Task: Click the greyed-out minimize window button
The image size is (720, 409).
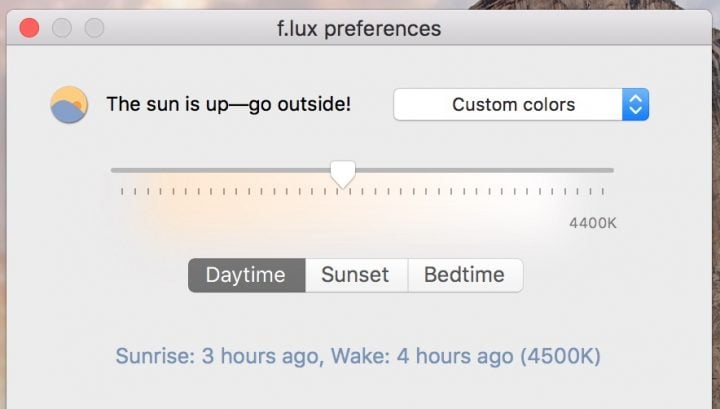Action: pos(62,28)
